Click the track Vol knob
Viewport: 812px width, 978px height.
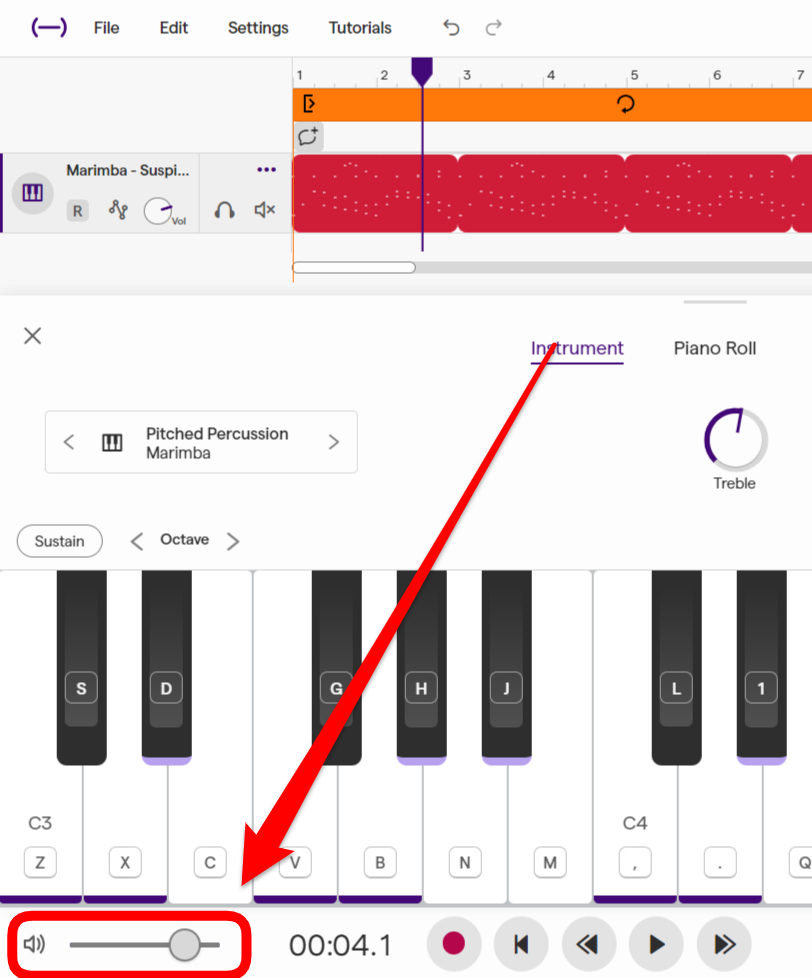[x=158, y=211]
